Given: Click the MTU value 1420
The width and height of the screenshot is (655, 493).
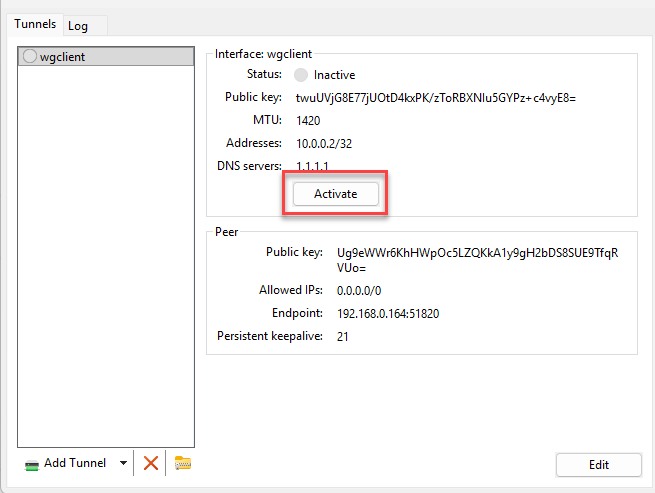Looking at the screenshot, I should (310, 121).
